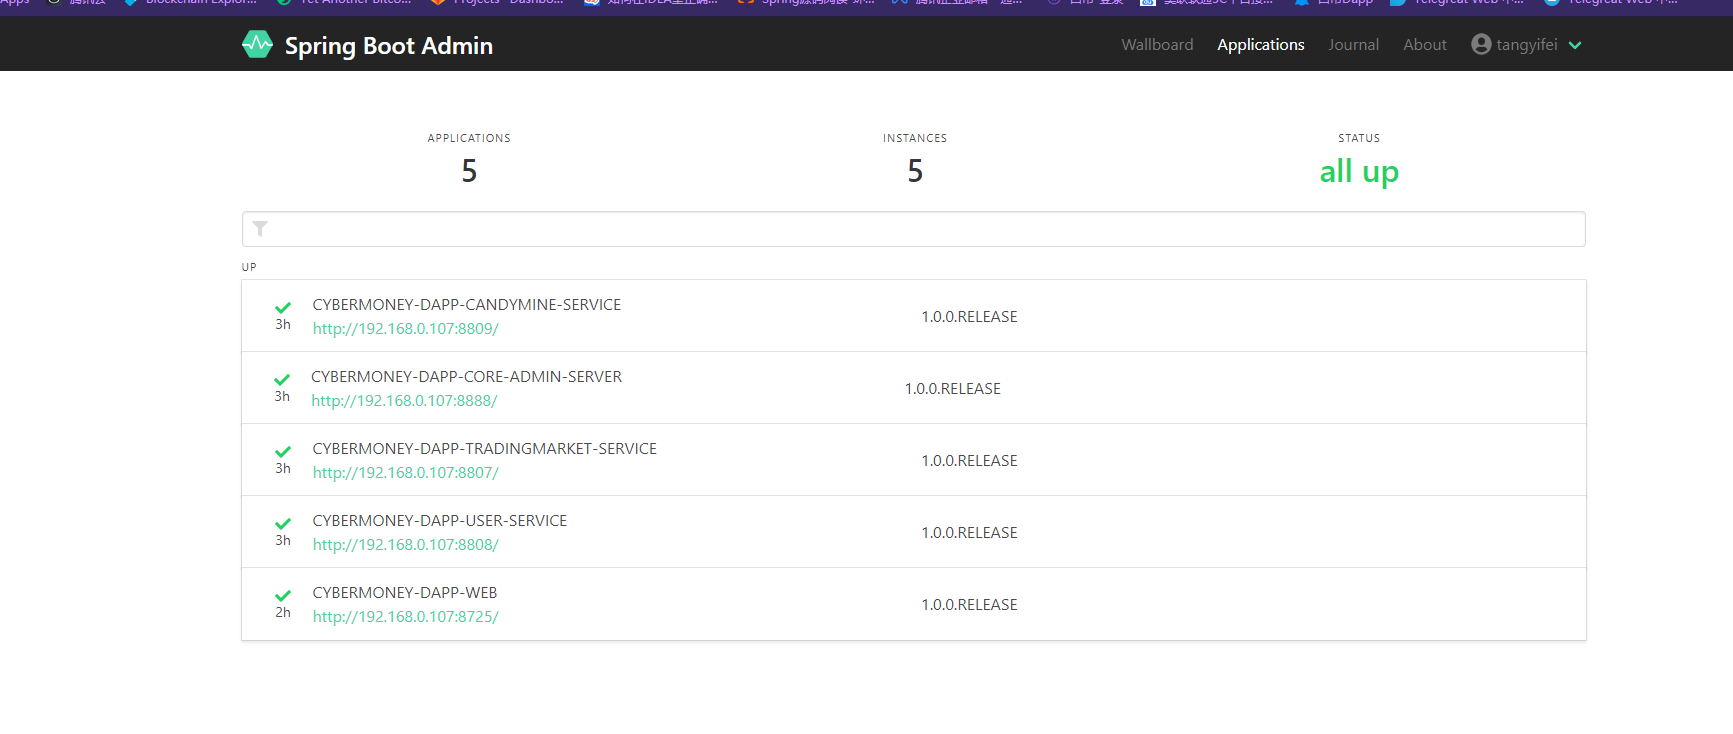Image resolution: width=1733 pixels, height=734 pixels.
Task: Click the green "all up" status text
Action: pyautogui.click(x=1359, y=172)
